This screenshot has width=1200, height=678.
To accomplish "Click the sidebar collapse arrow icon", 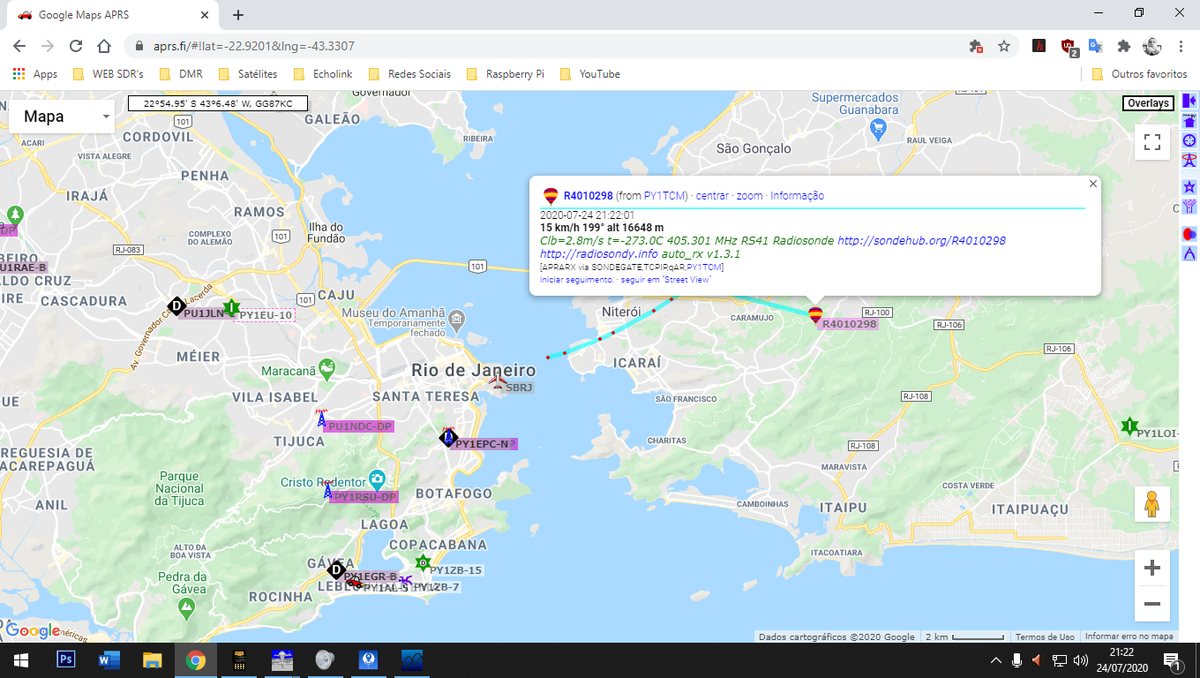I will 1190,101.
